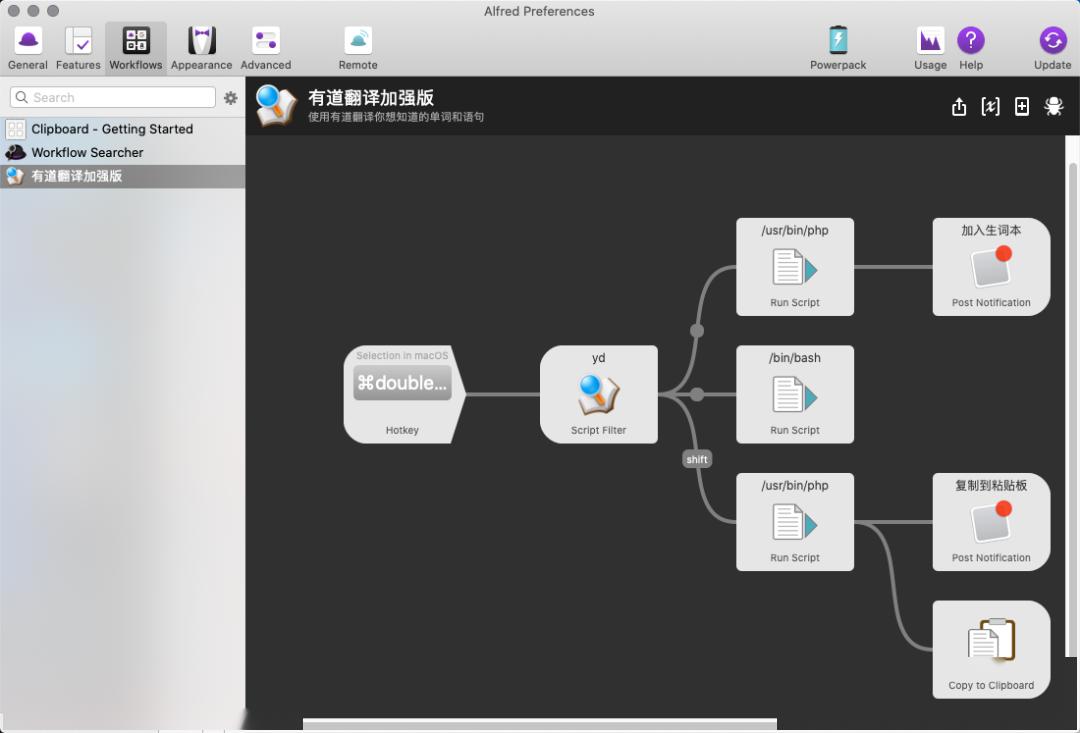Select the top /usr/bin/php Run Script node

pyautogui.click(x=795, y=267)
